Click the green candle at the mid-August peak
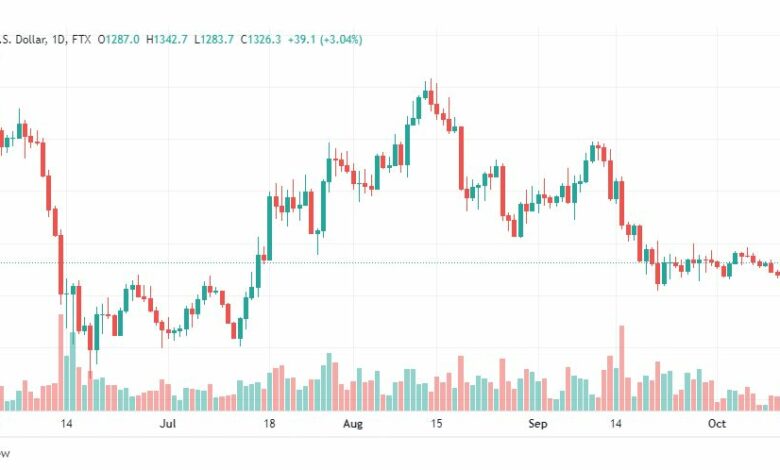Viewport: 780px width, 470px height. 425,93
